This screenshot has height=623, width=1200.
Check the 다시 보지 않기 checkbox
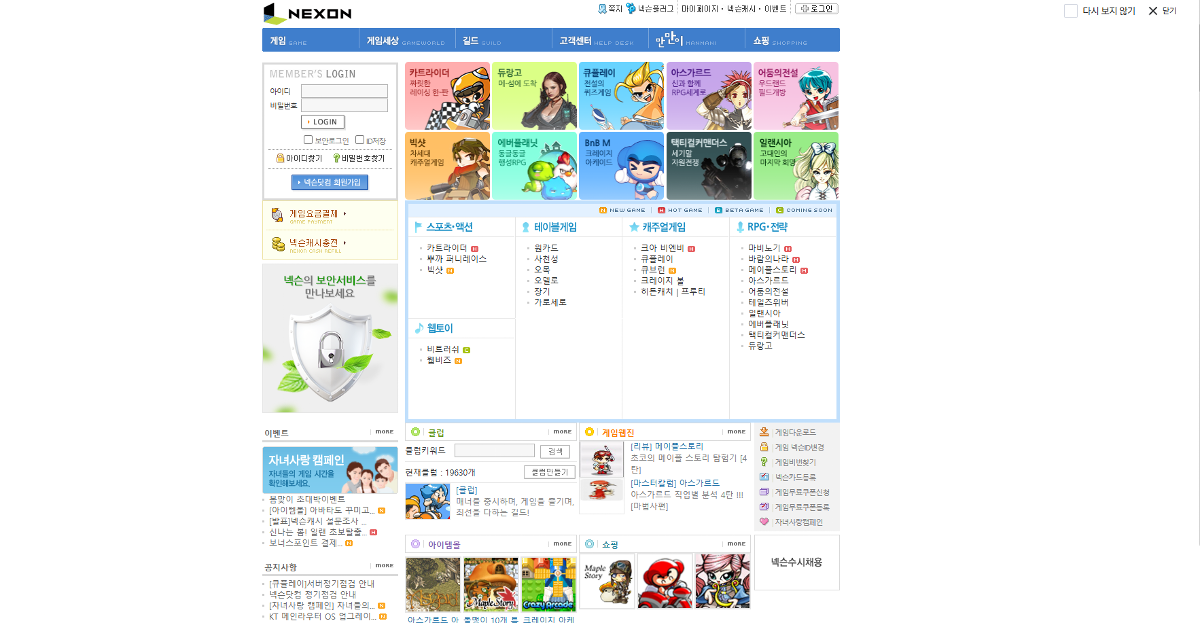[1071, 11]
